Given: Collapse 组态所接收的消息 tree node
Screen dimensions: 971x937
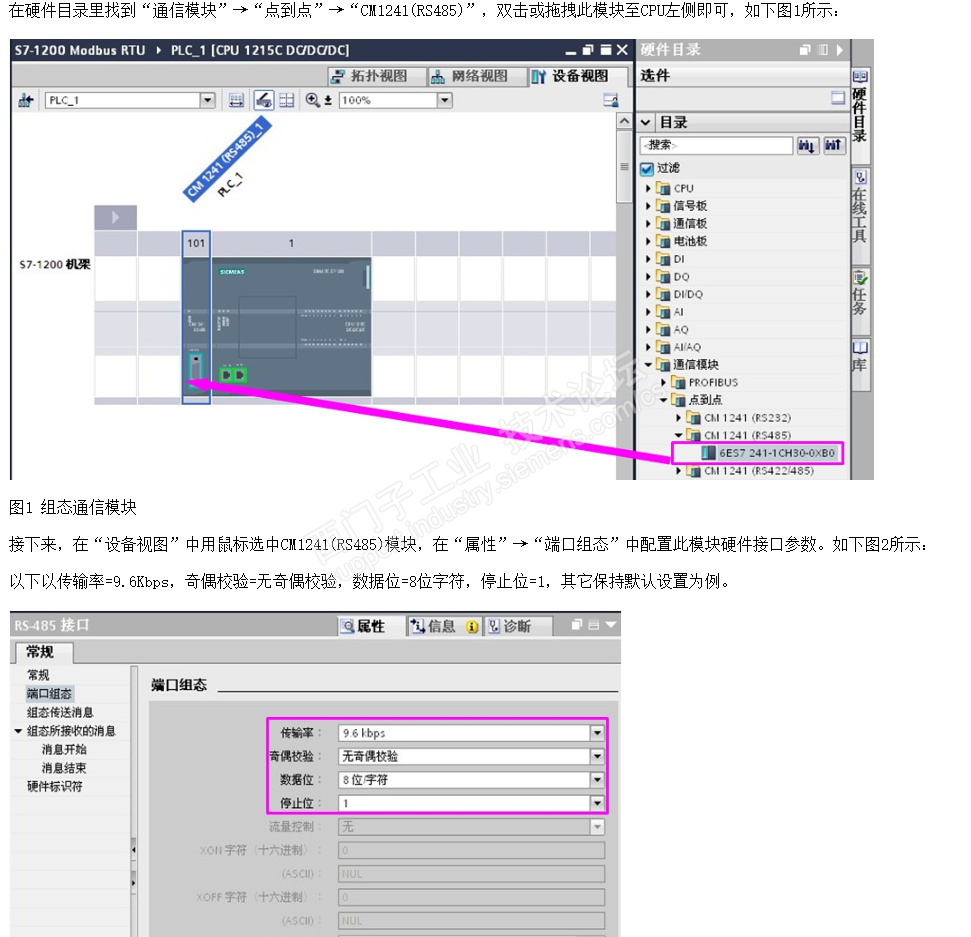Looking at the screenshot, I should [x=19, y=731].
